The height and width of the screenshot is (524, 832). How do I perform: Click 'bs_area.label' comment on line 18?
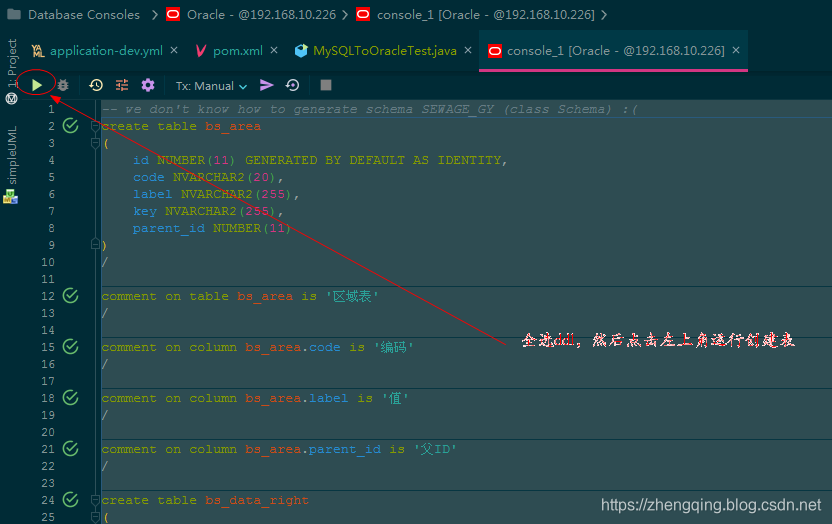coord(297,398)
